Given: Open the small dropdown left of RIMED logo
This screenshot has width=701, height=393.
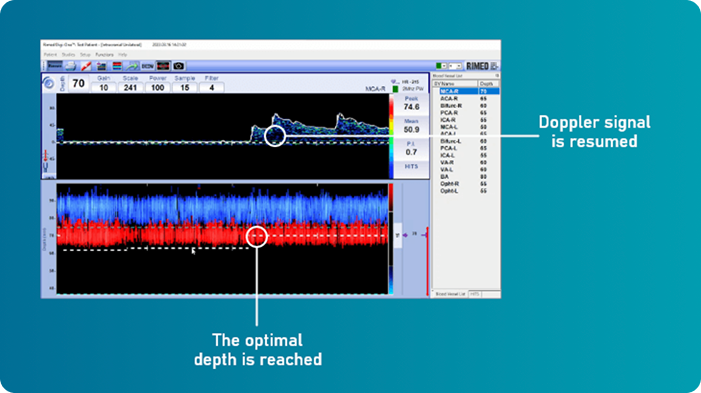Looking at the screenshot, I should [455, 66].
